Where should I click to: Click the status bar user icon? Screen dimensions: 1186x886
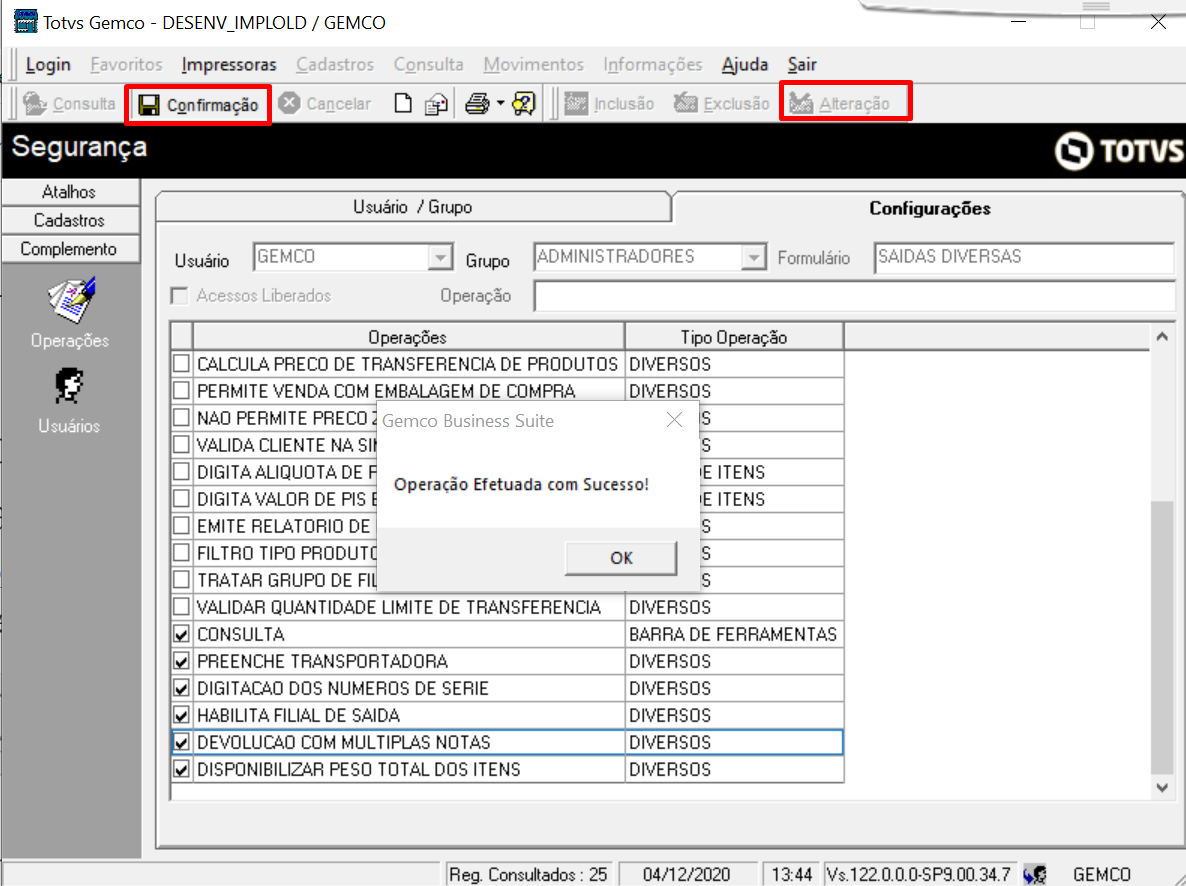click(x=1035, y=875)
